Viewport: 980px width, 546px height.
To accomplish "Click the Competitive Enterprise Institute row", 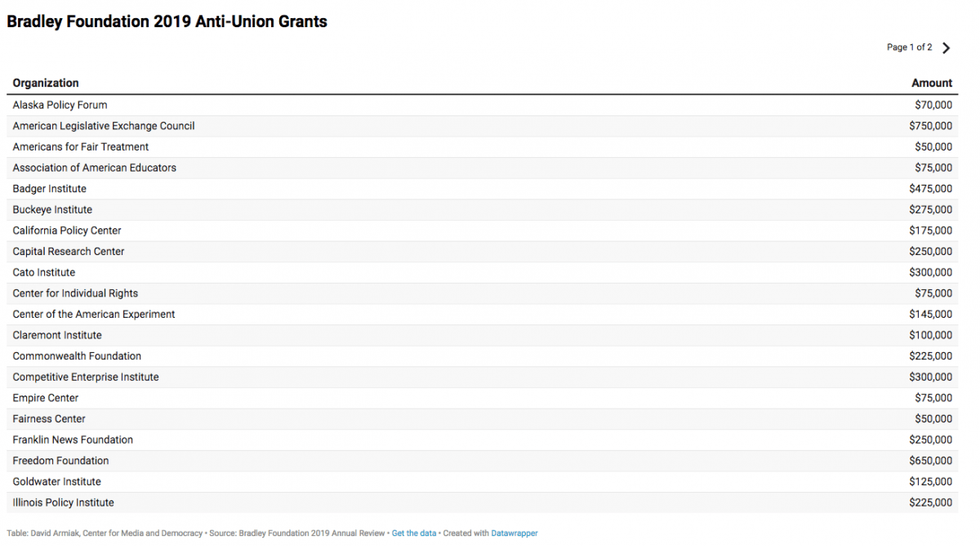I will click(x=85, y=377).
